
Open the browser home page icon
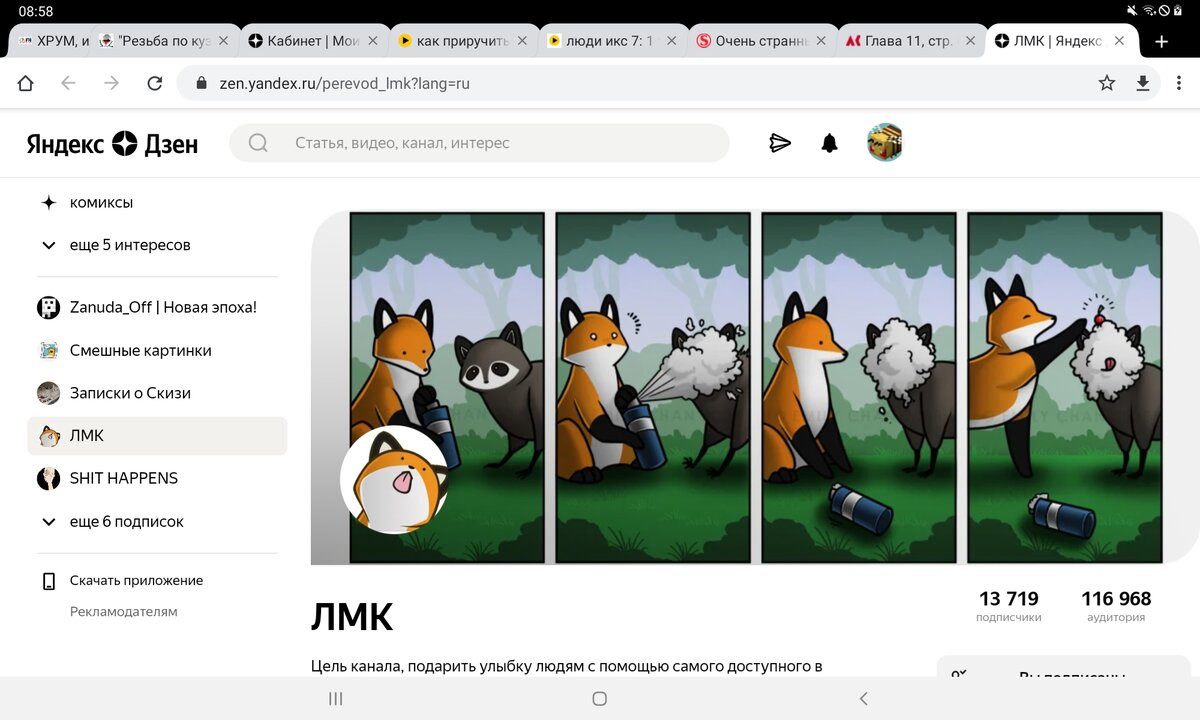click(25, 83)
